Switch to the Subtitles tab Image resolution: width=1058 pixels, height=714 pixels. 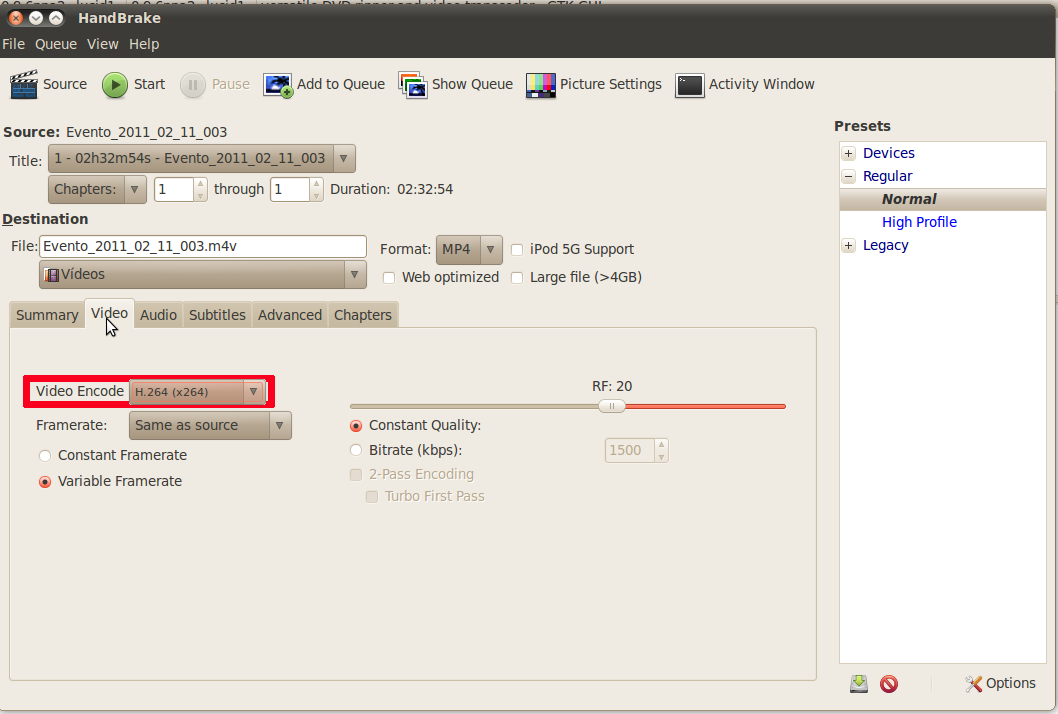pyautogui.click(x=217, y=315)
